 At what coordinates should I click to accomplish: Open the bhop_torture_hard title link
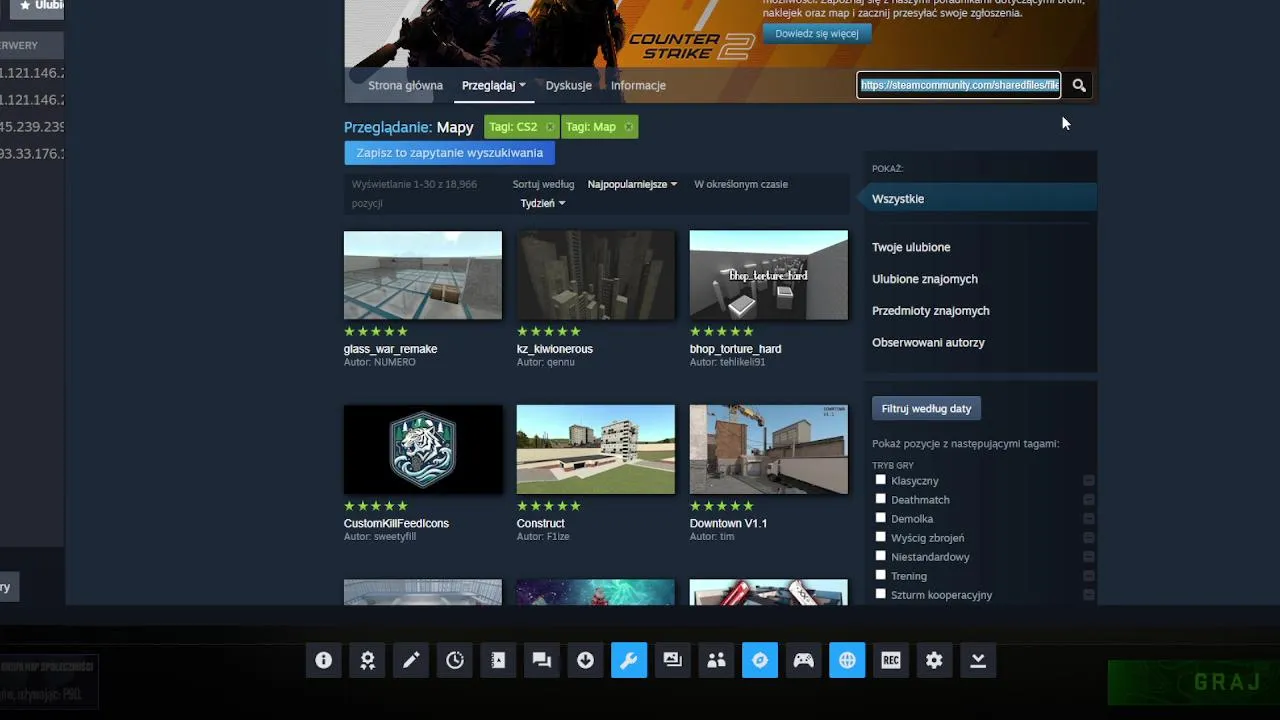(x=736, y=349)
